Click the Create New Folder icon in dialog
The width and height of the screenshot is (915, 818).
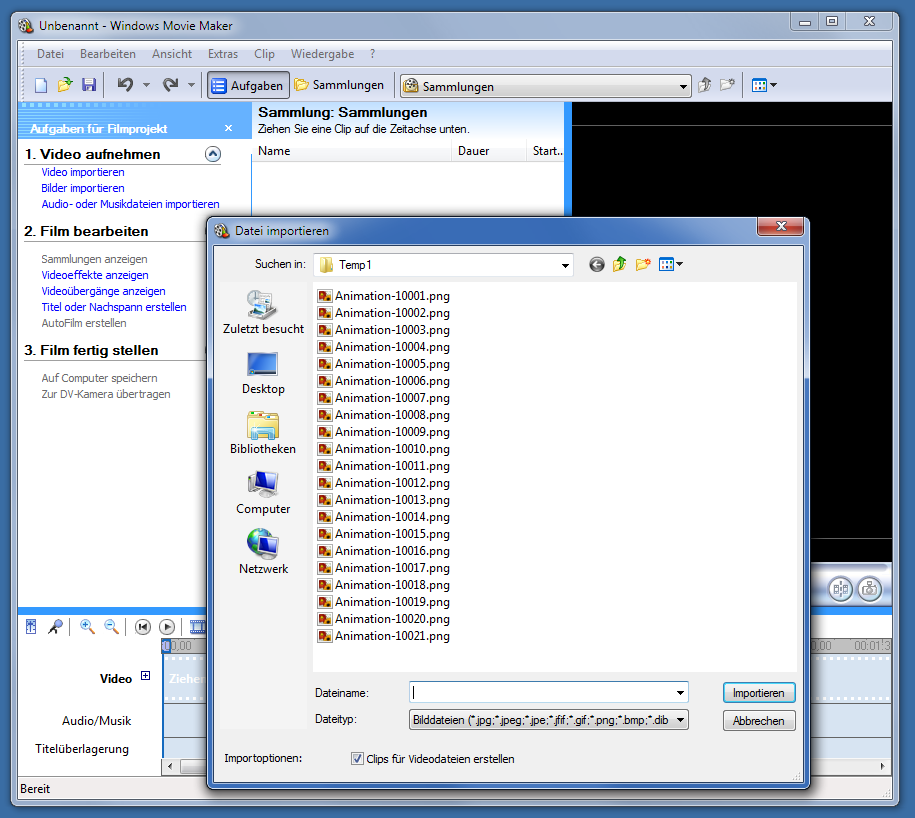tap(643, 265)
